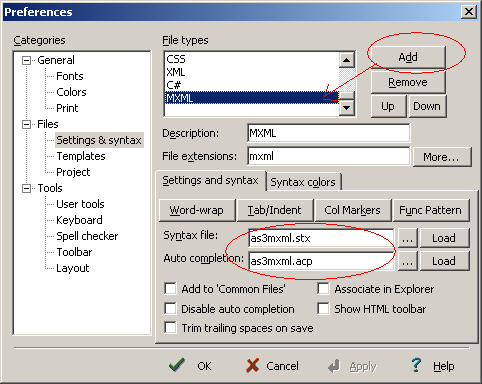The height and width of the screenshot is (384, 482).
Task: Switch to the Syntax colors tab
Action: pos(303,182)
